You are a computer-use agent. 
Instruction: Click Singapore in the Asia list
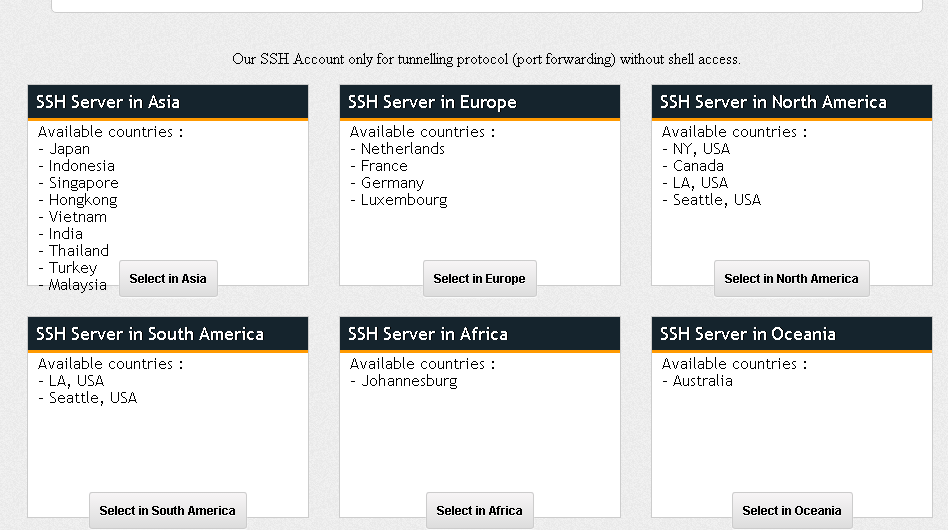coord(83,183)
